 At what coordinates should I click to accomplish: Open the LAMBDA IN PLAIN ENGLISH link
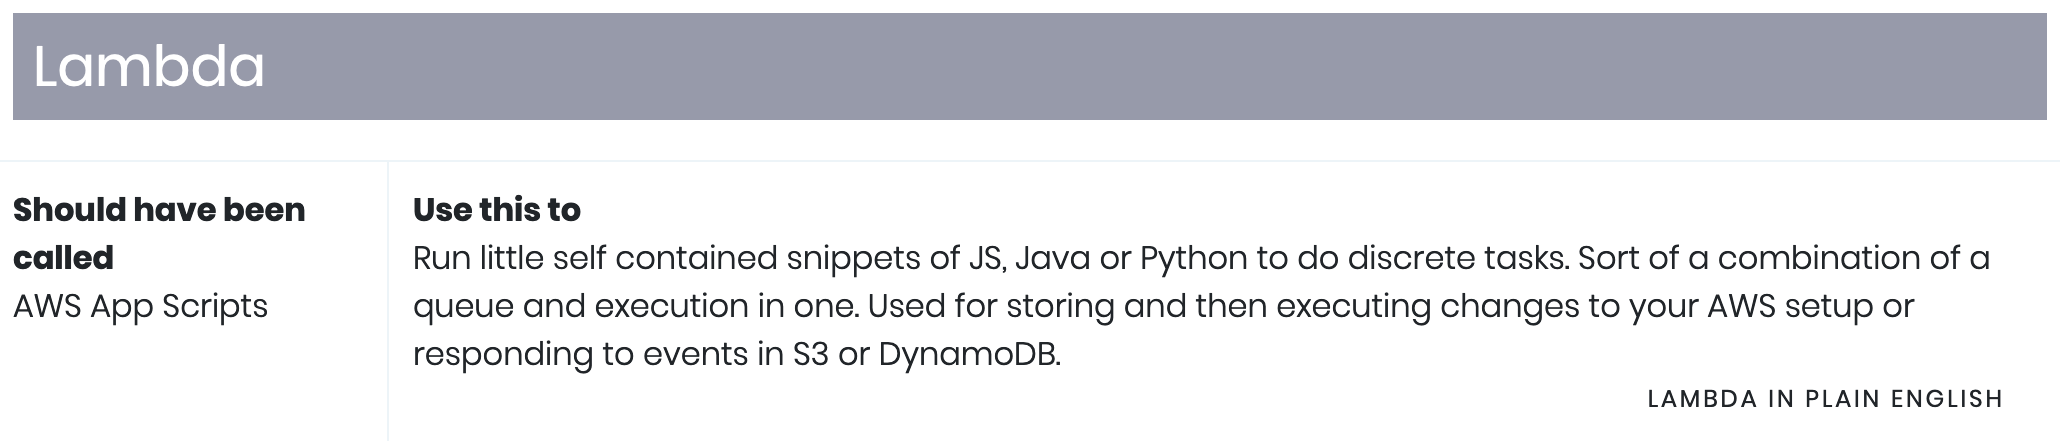point(1825,399)
